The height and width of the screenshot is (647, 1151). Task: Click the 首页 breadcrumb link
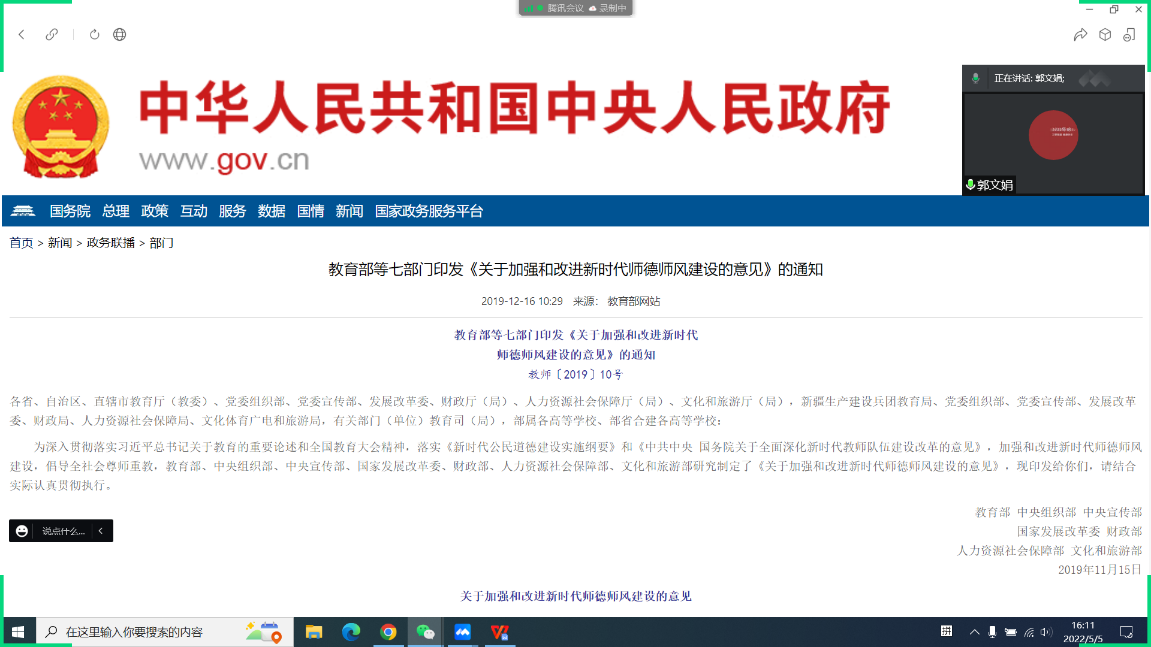coord(21,243)
